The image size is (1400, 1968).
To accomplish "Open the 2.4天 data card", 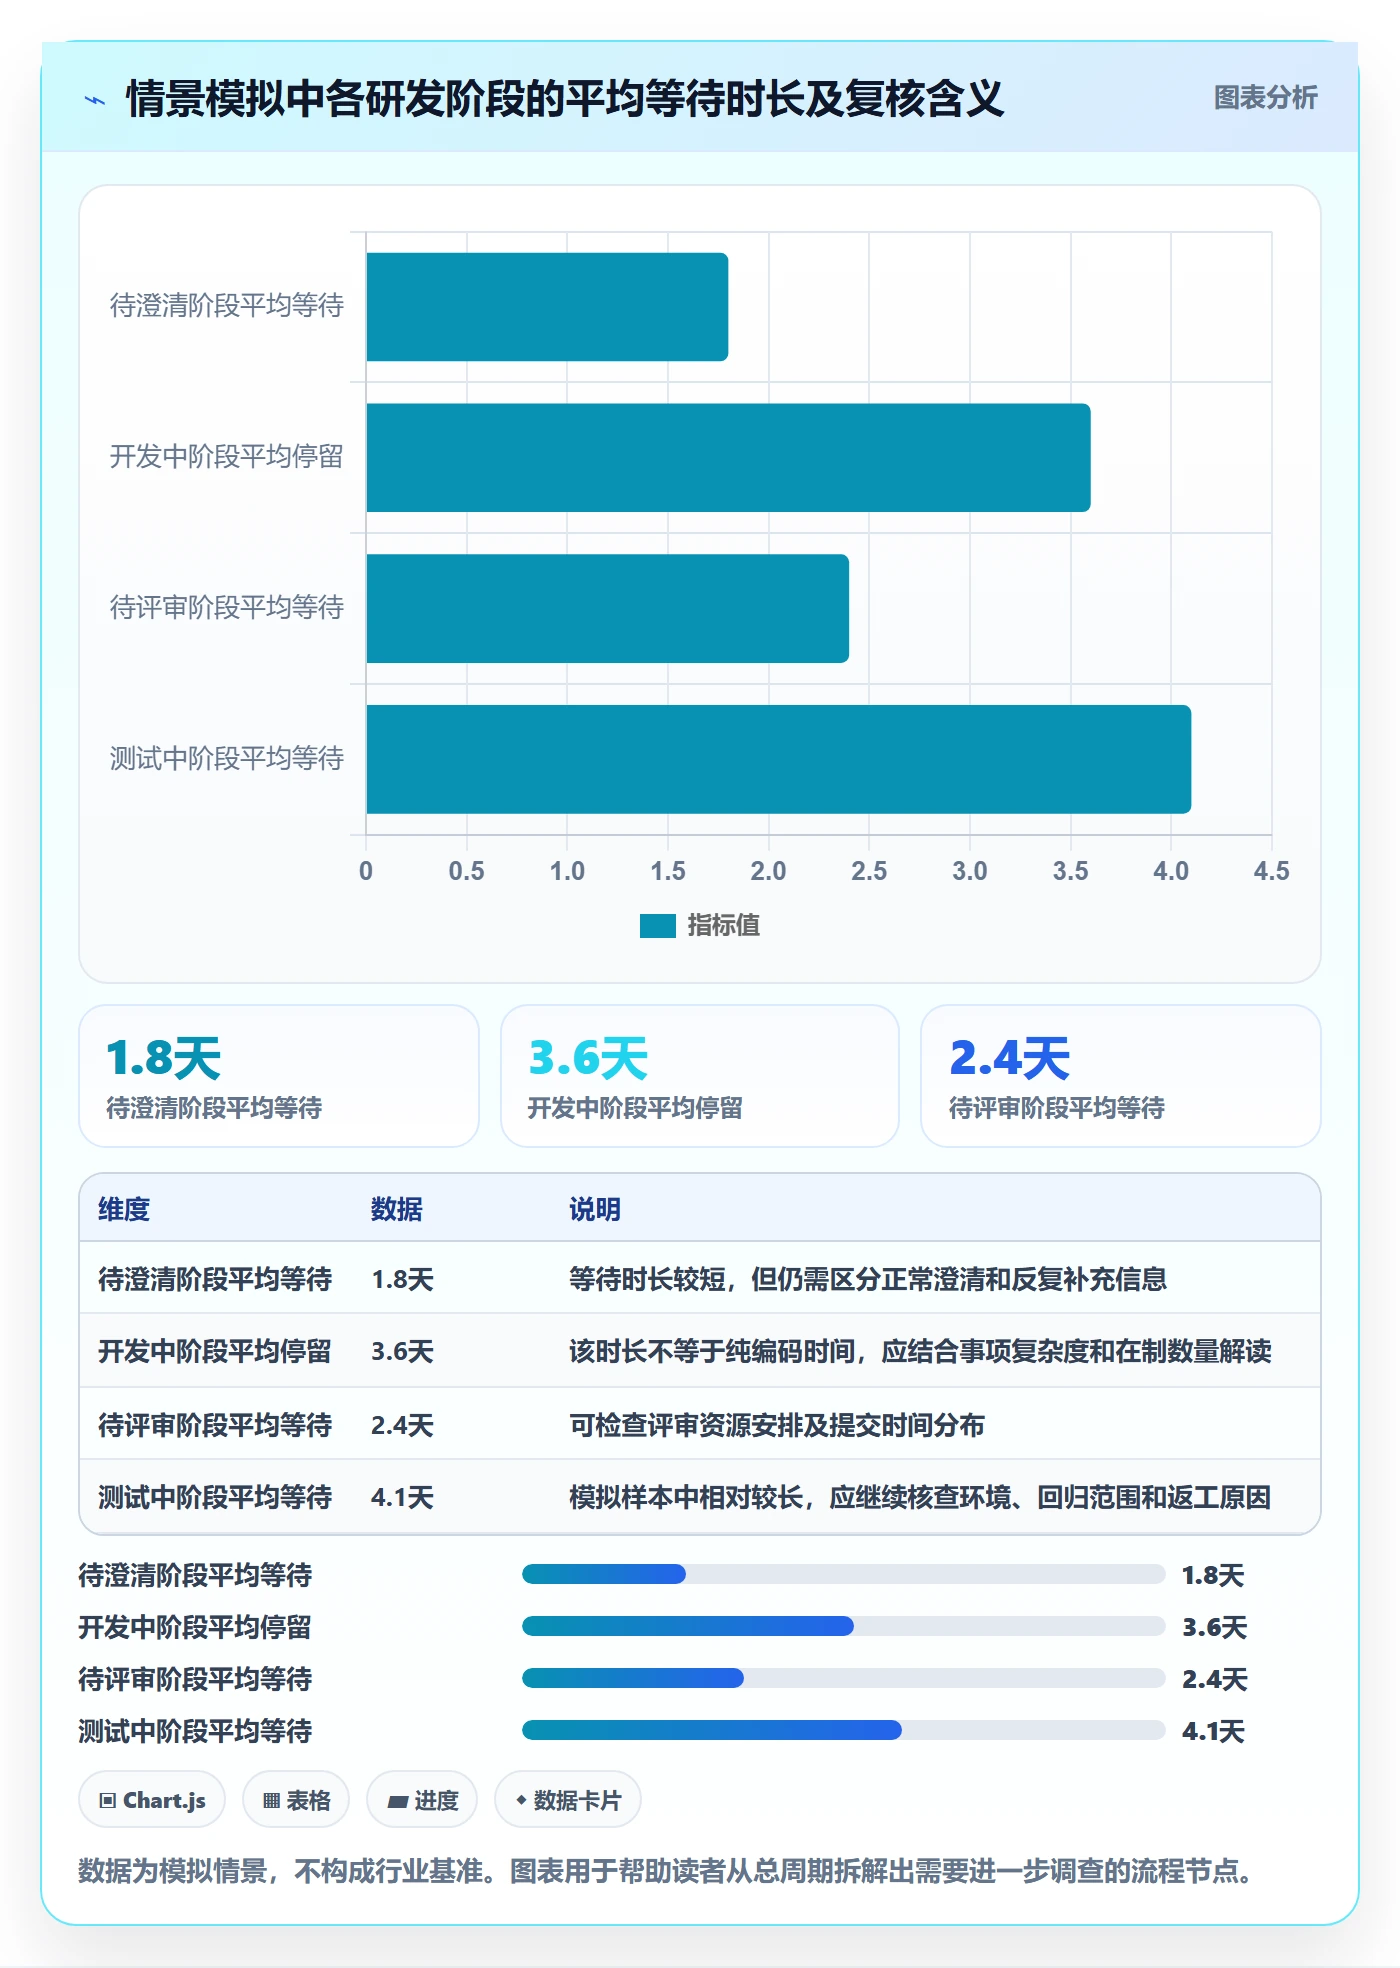I will pos(1121,1076).
